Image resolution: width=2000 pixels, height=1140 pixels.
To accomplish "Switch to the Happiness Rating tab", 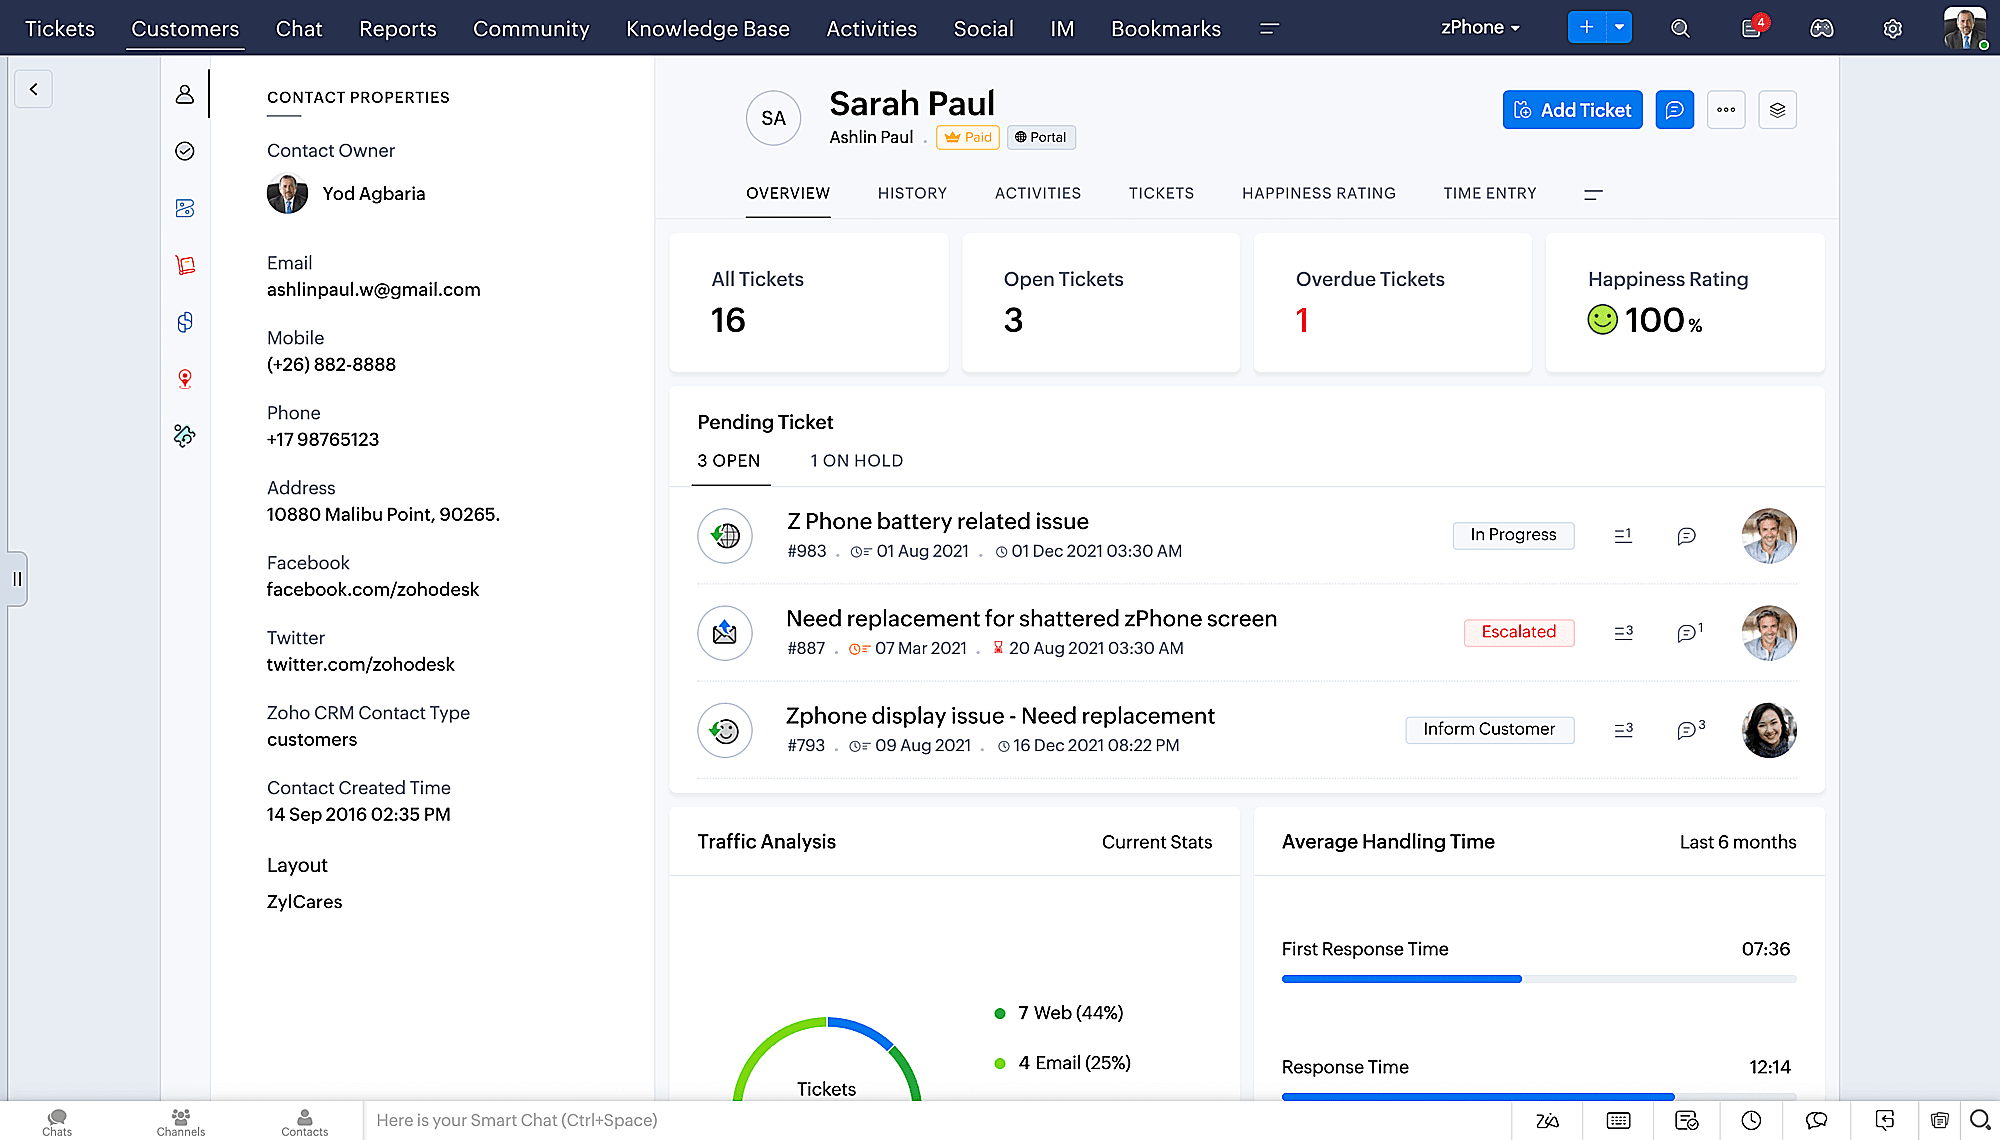I will [x=1319, y=192].
